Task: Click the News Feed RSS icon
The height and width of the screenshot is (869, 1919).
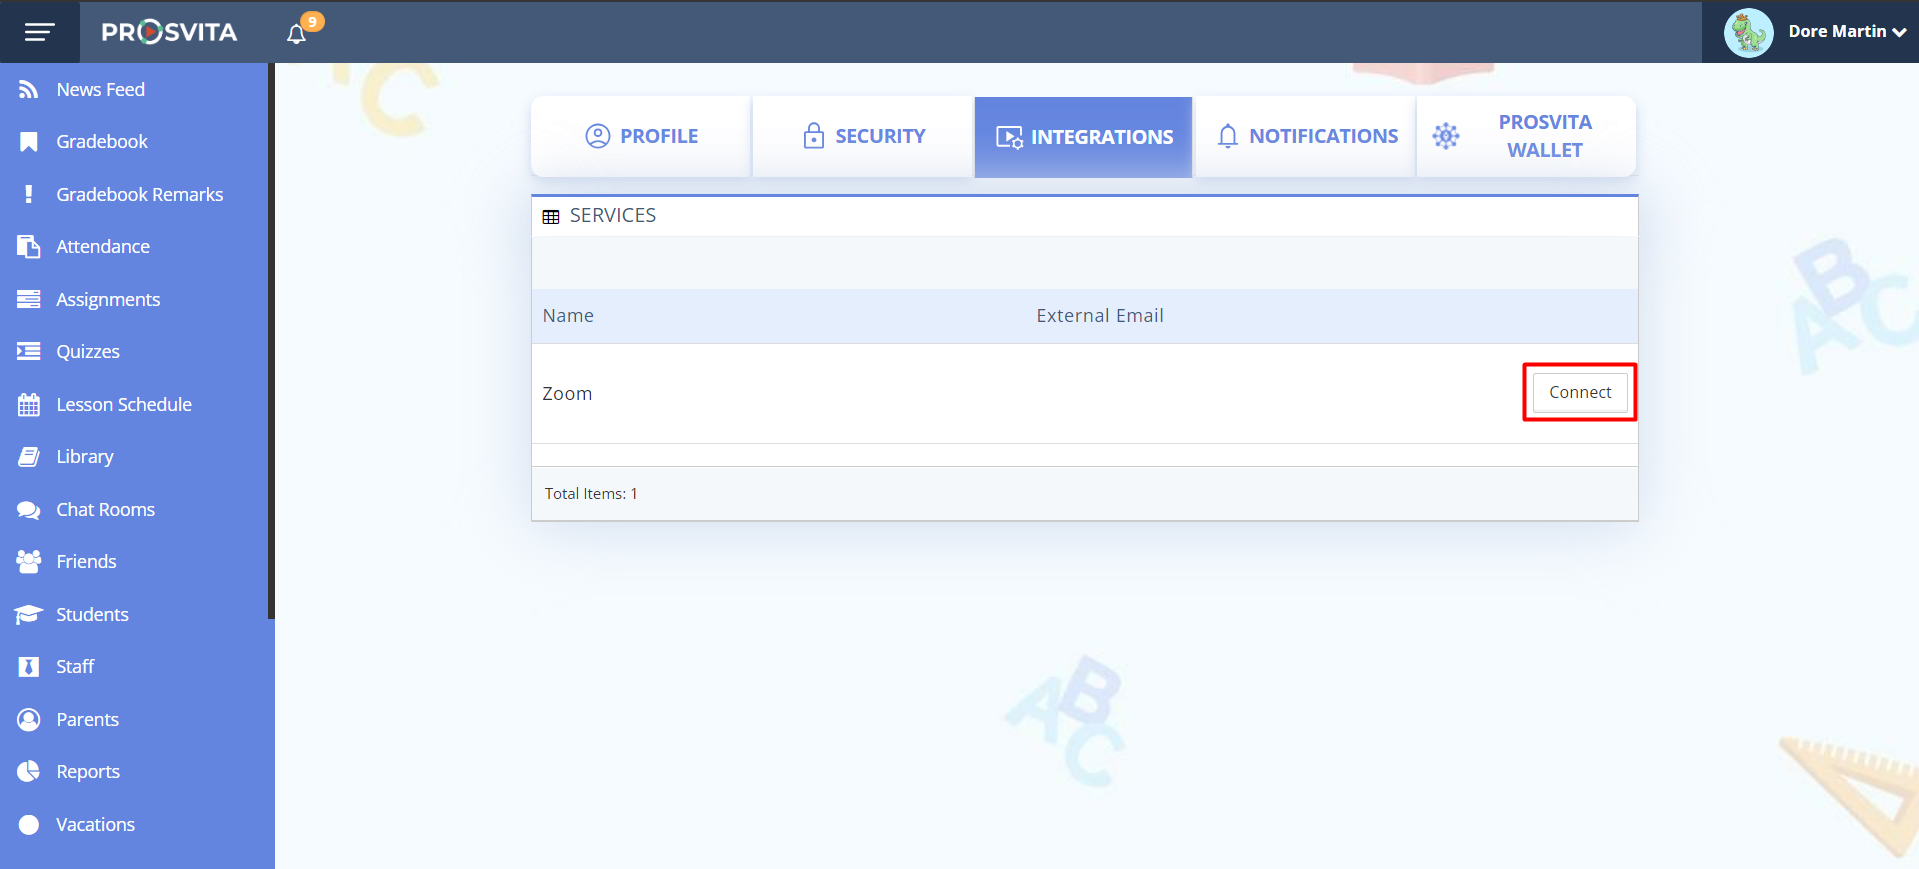Action: pyautogui.click(x=29, y=90)
